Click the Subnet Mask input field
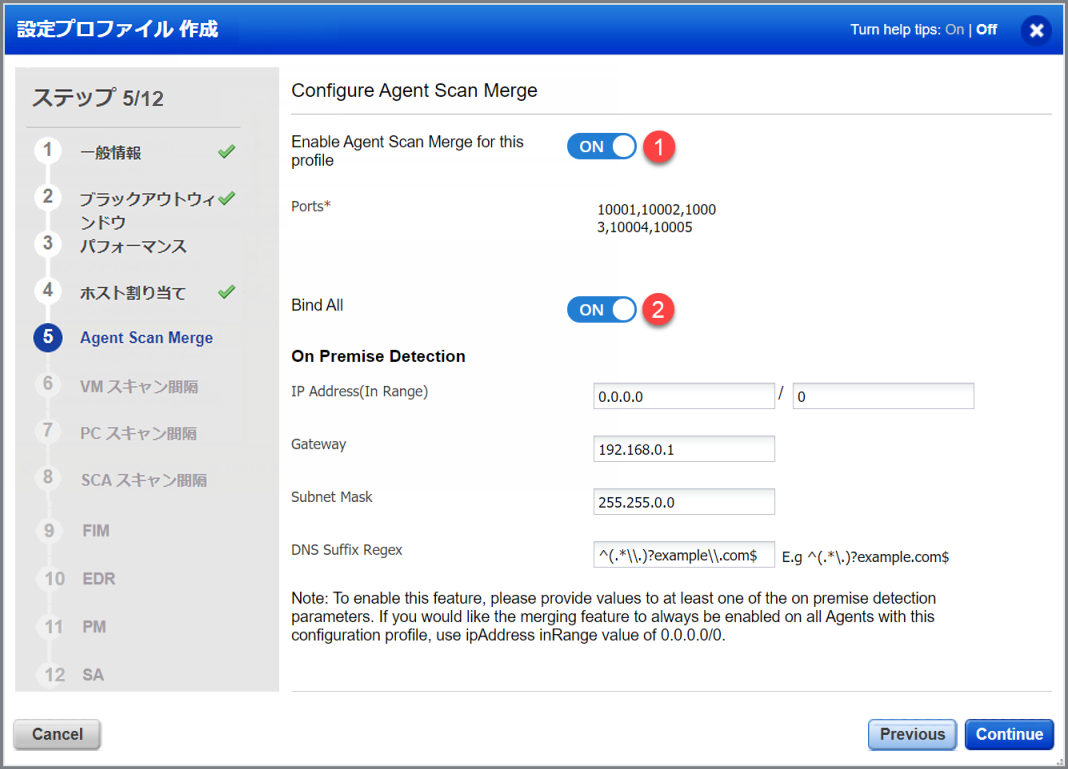This screenshot has height=769, width=1068. tap(683, 501)
